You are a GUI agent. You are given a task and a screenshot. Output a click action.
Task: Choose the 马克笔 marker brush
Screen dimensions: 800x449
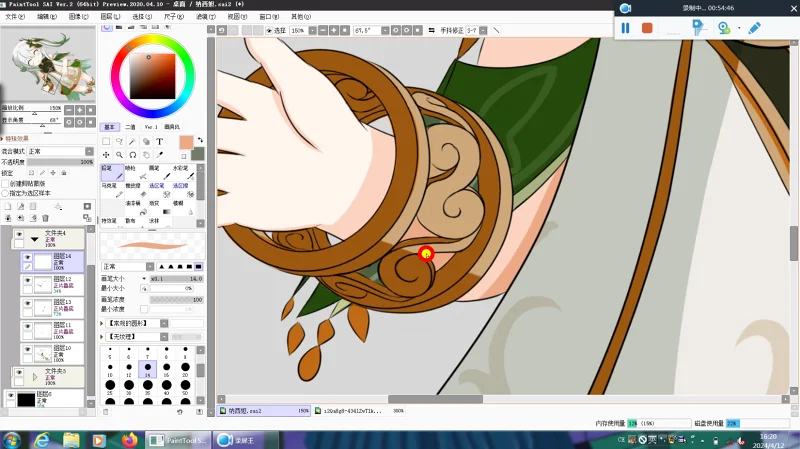[x=112, y=190]
